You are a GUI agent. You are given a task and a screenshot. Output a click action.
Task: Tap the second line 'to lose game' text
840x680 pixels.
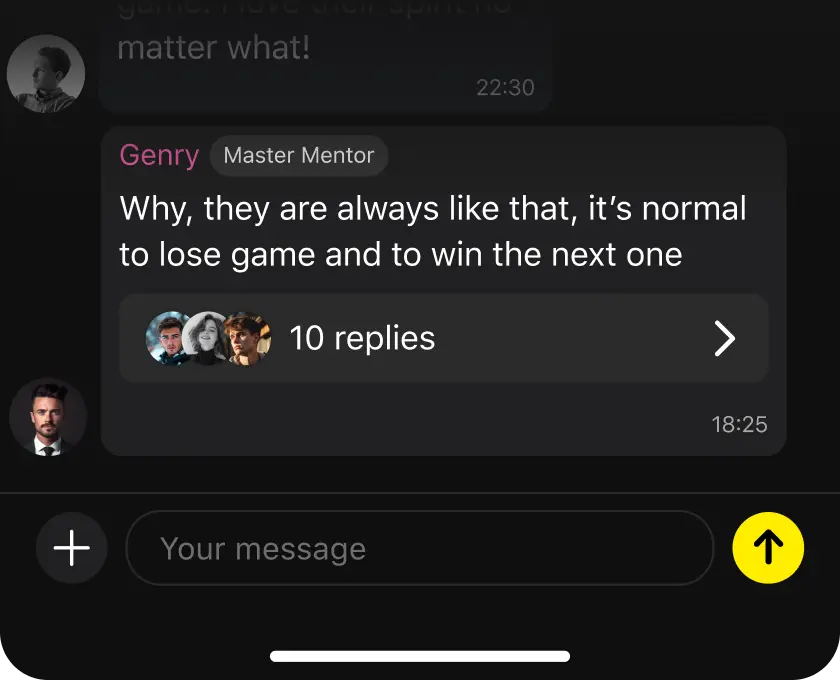400,254
